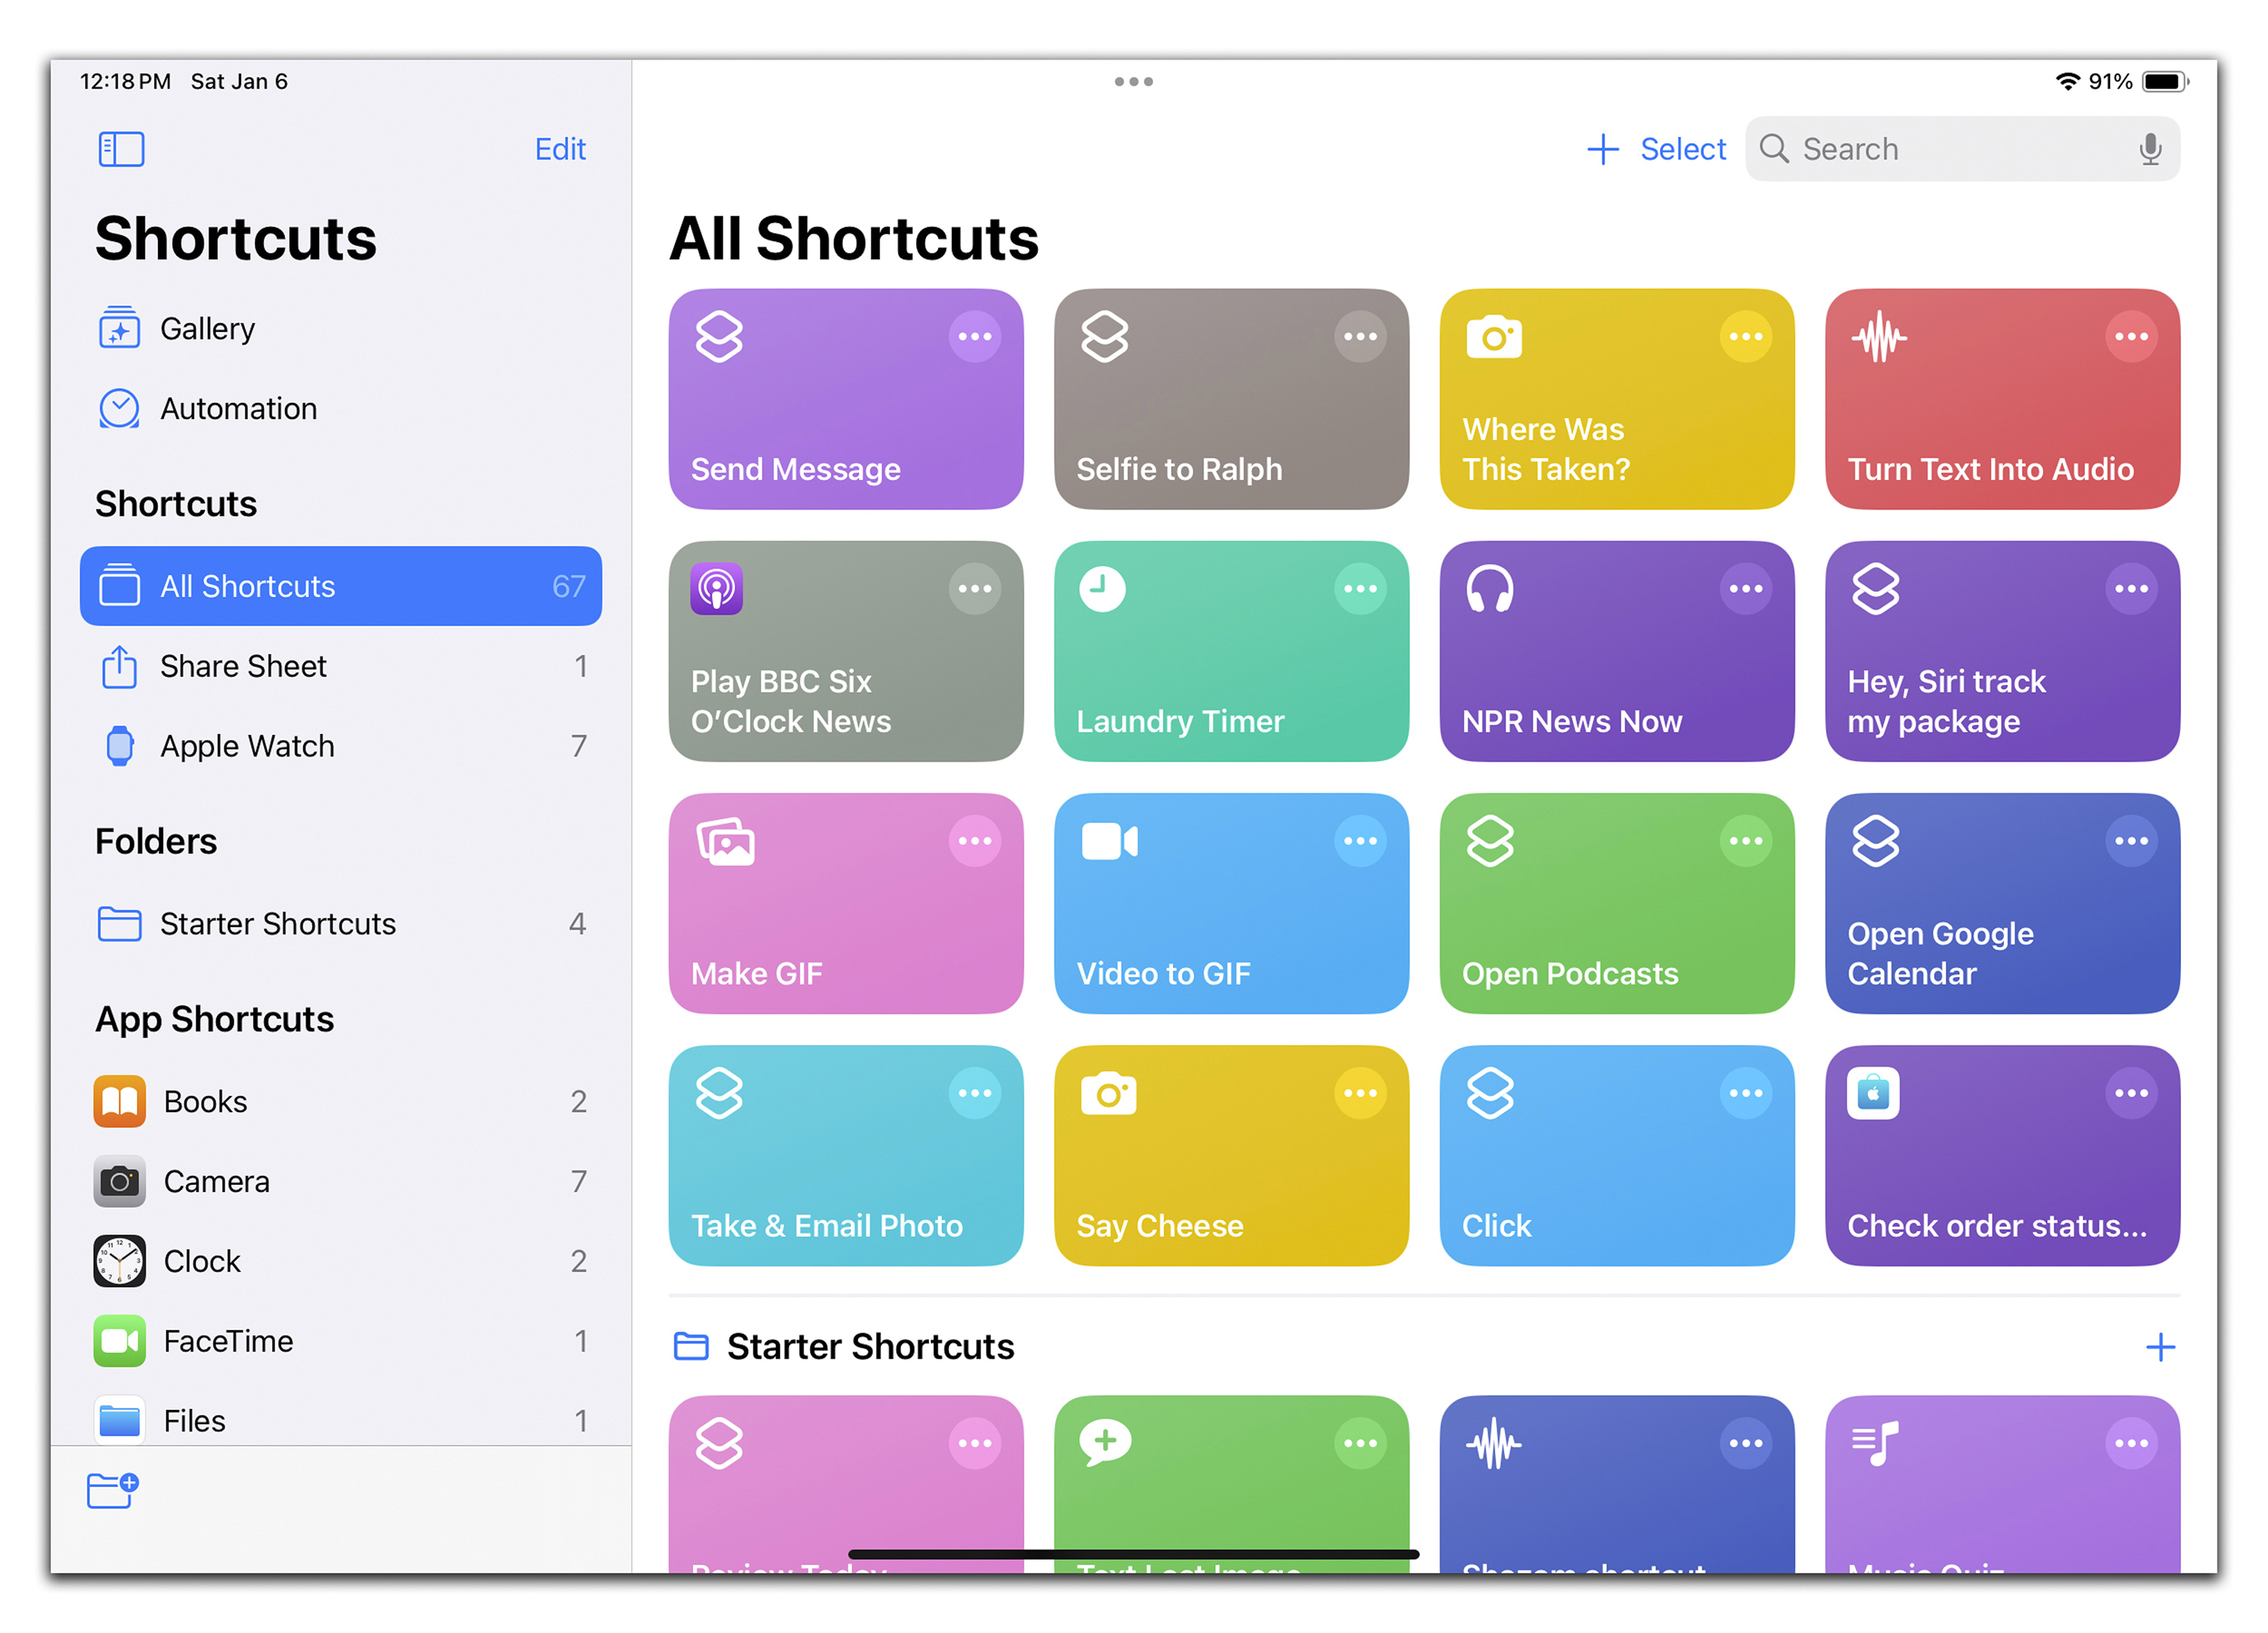The width and height of the screenshot is (2268, 1633).
Task: Open Clock app shortcuts
Action: pyautogui.click(x=340, y=1262)
